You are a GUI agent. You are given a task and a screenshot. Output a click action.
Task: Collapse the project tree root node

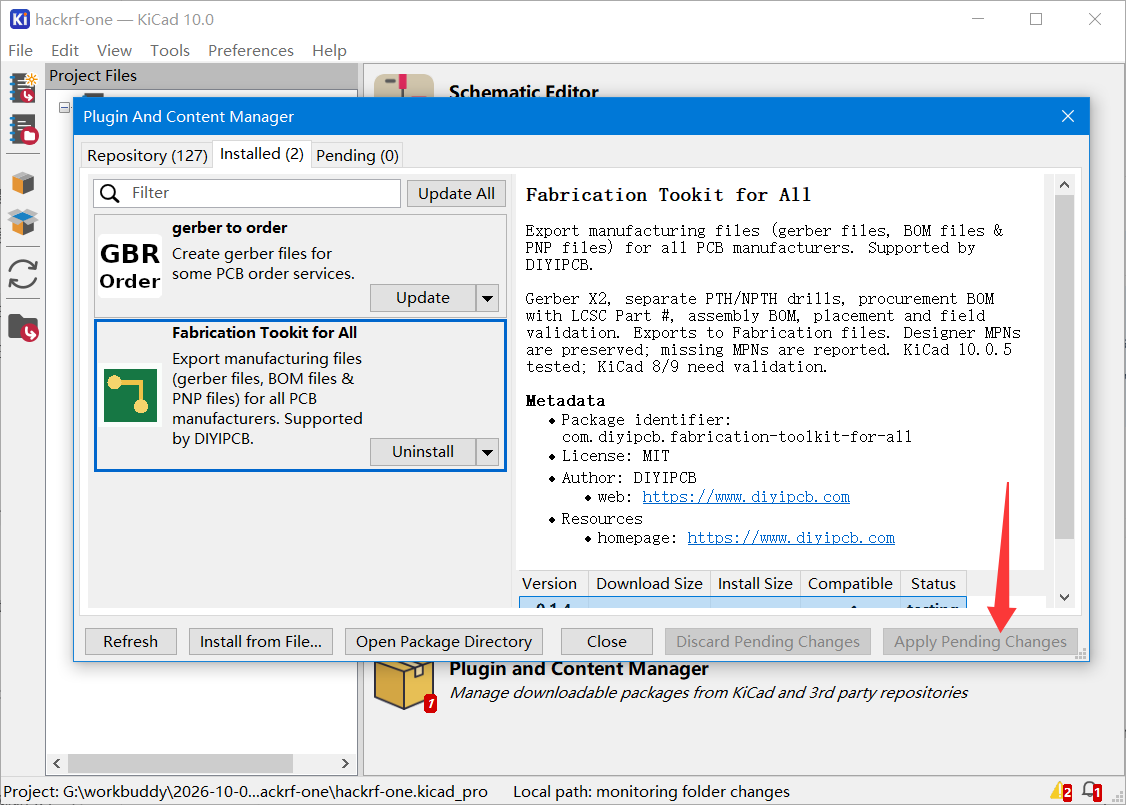click(x=65, y=108)
